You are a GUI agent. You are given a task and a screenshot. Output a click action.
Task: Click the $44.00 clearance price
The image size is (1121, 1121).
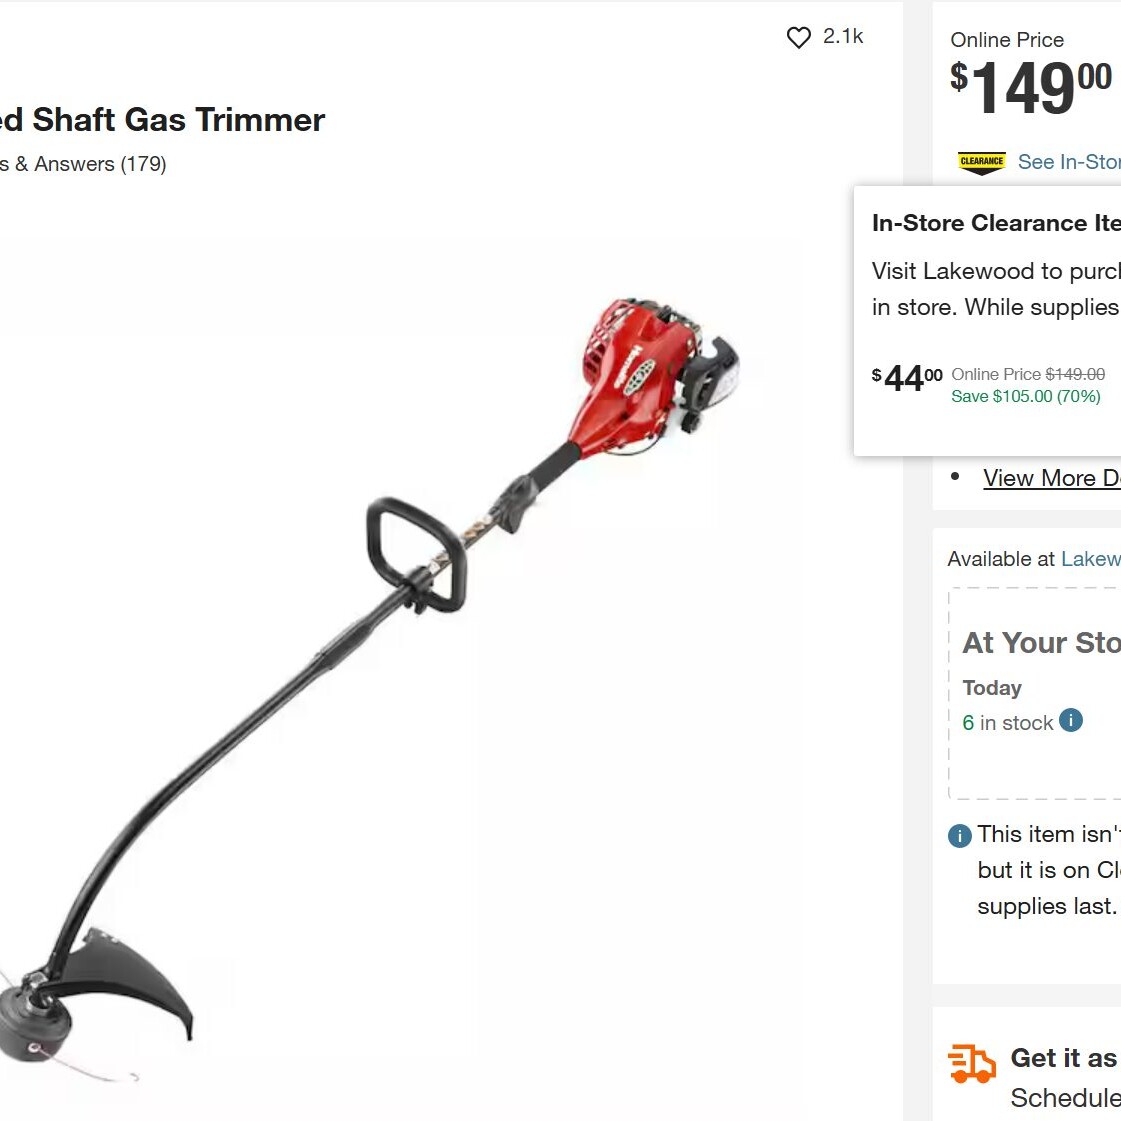907,378
